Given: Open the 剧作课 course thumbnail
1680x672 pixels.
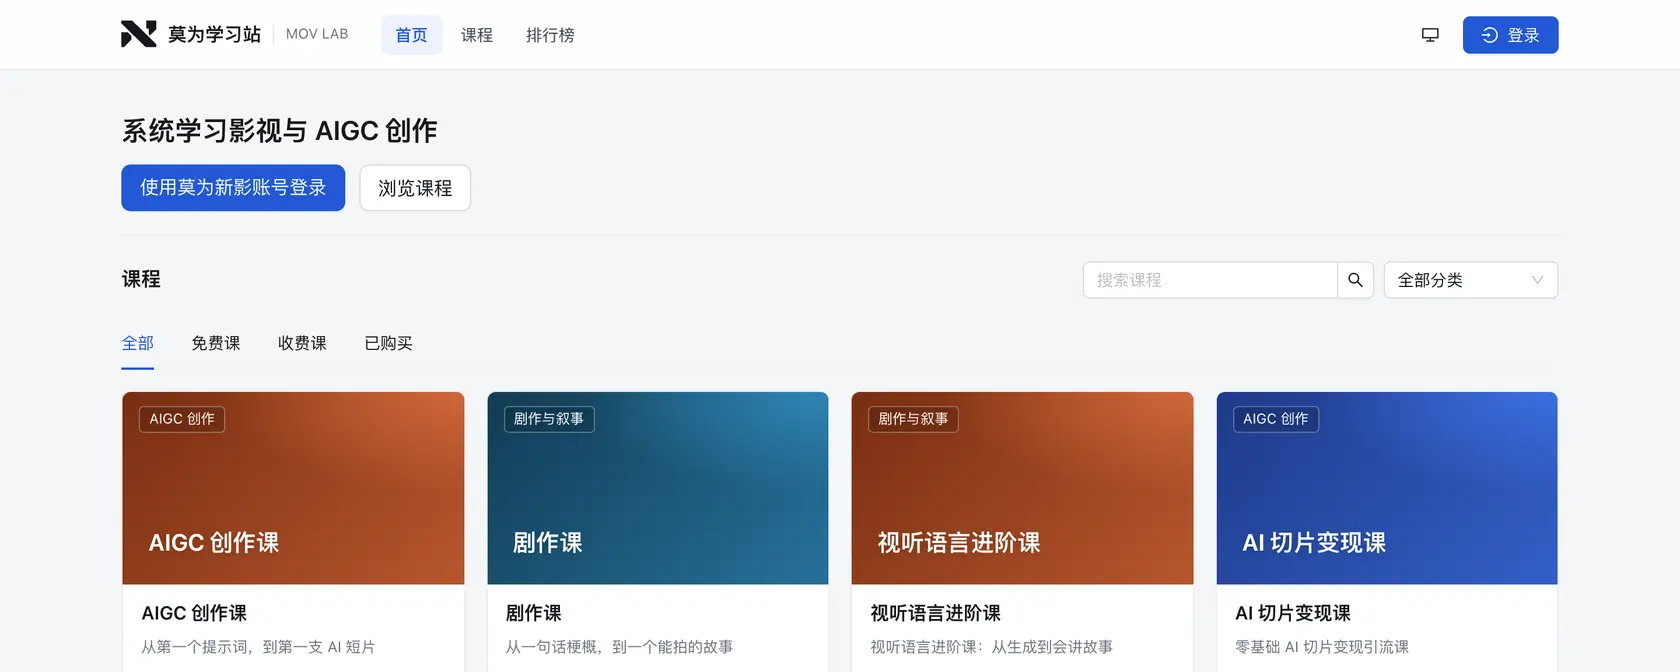Looking at the screenshot, I should click(x=658, y=488).
